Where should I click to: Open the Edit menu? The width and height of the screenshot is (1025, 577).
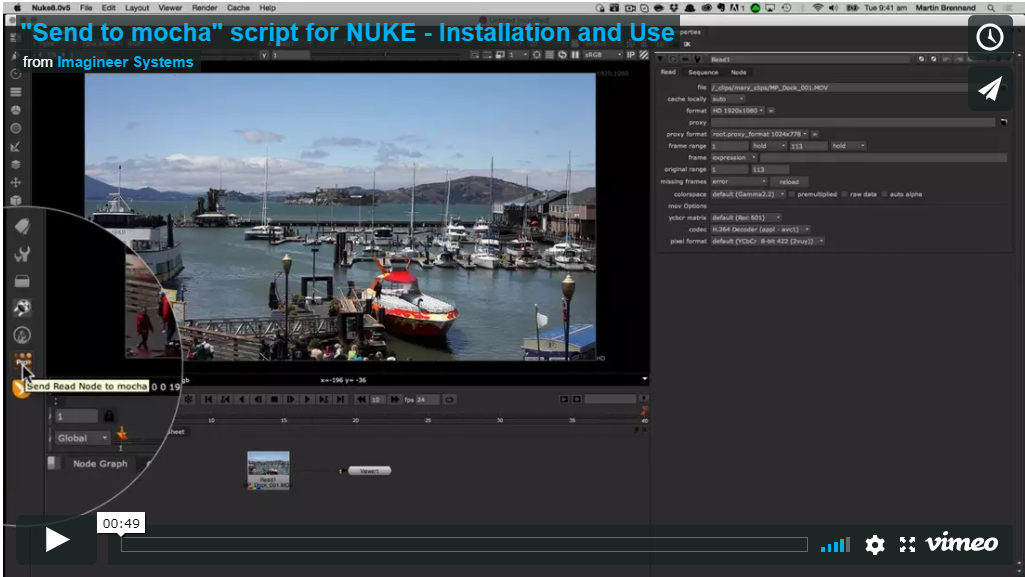[x=109, y=8]
